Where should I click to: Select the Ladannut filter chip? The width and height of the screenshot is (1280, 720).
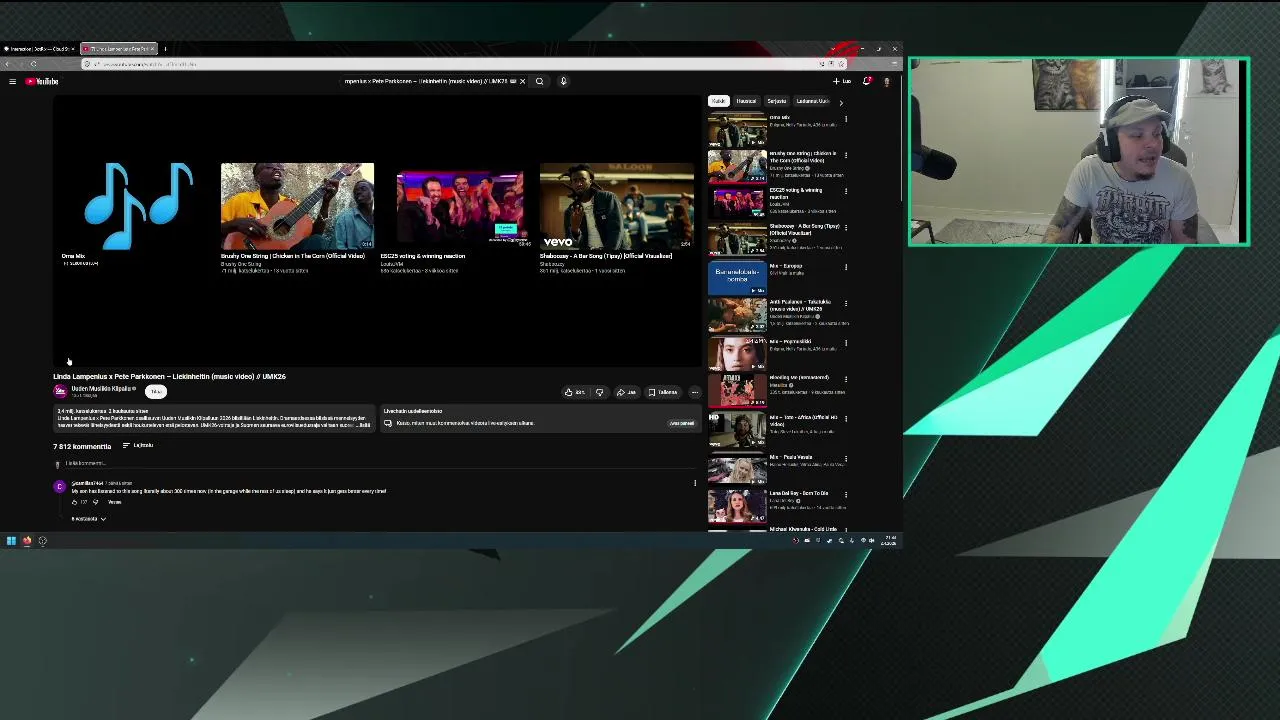coord(813,101)
